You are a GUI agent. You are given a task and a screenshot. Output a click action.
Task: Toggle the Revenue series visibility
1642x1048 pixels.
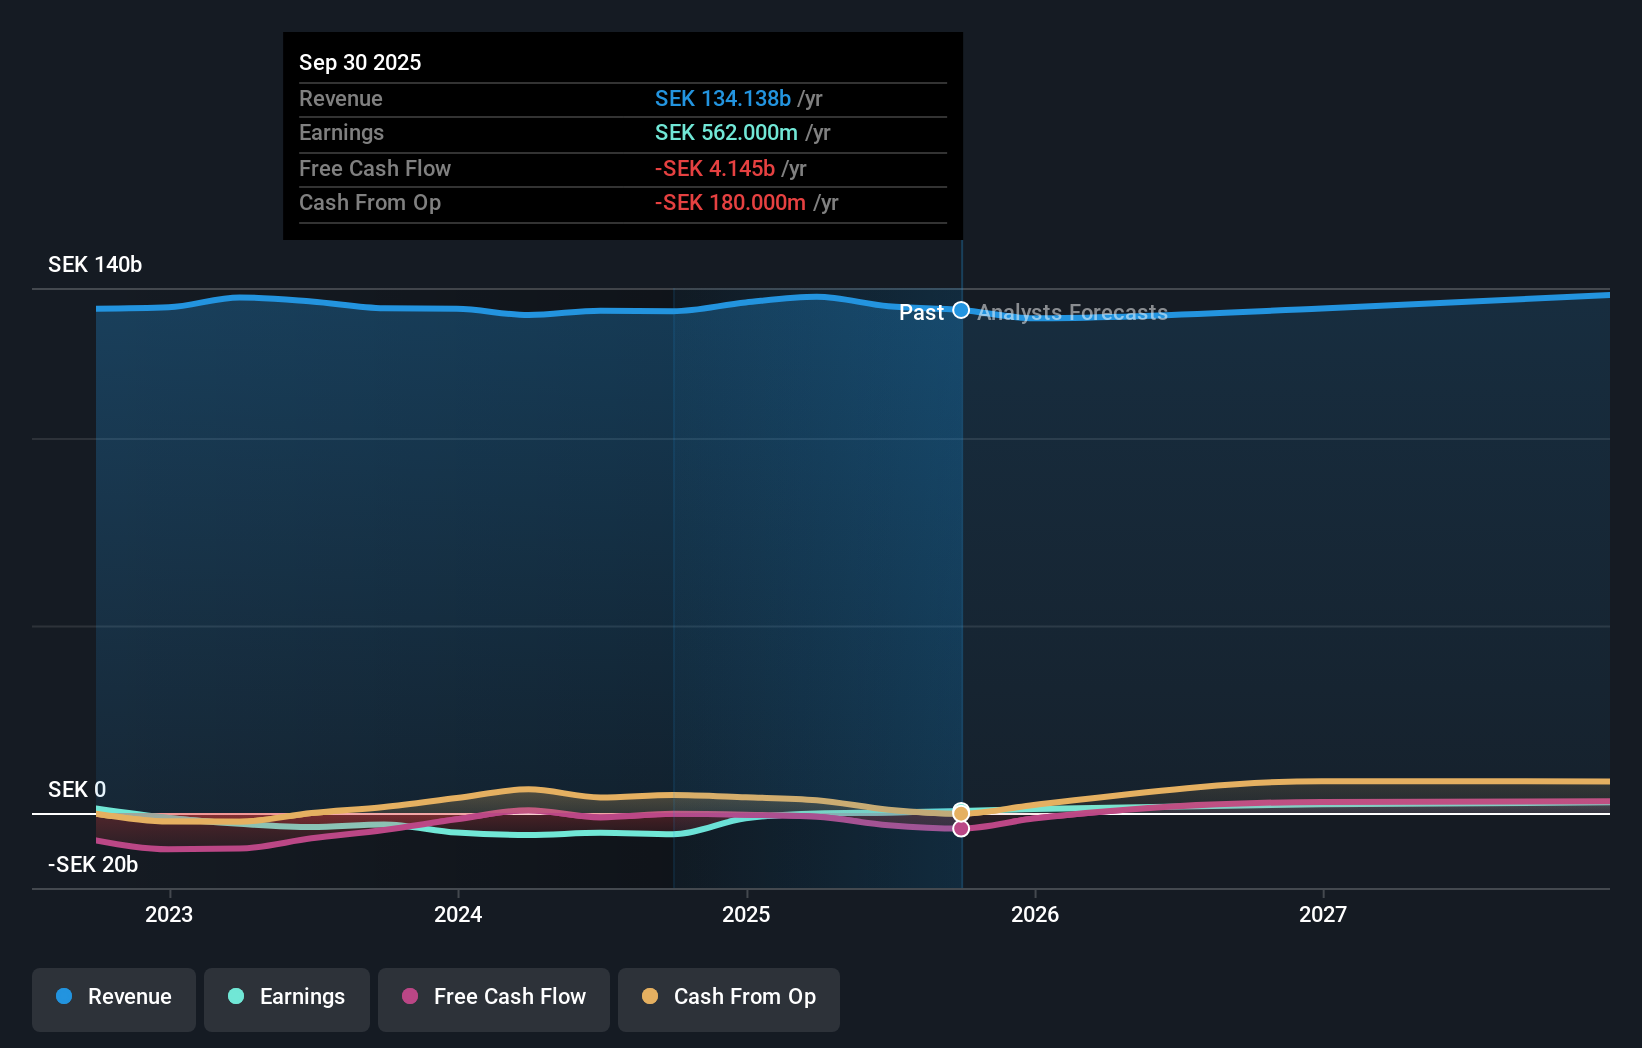113,997
